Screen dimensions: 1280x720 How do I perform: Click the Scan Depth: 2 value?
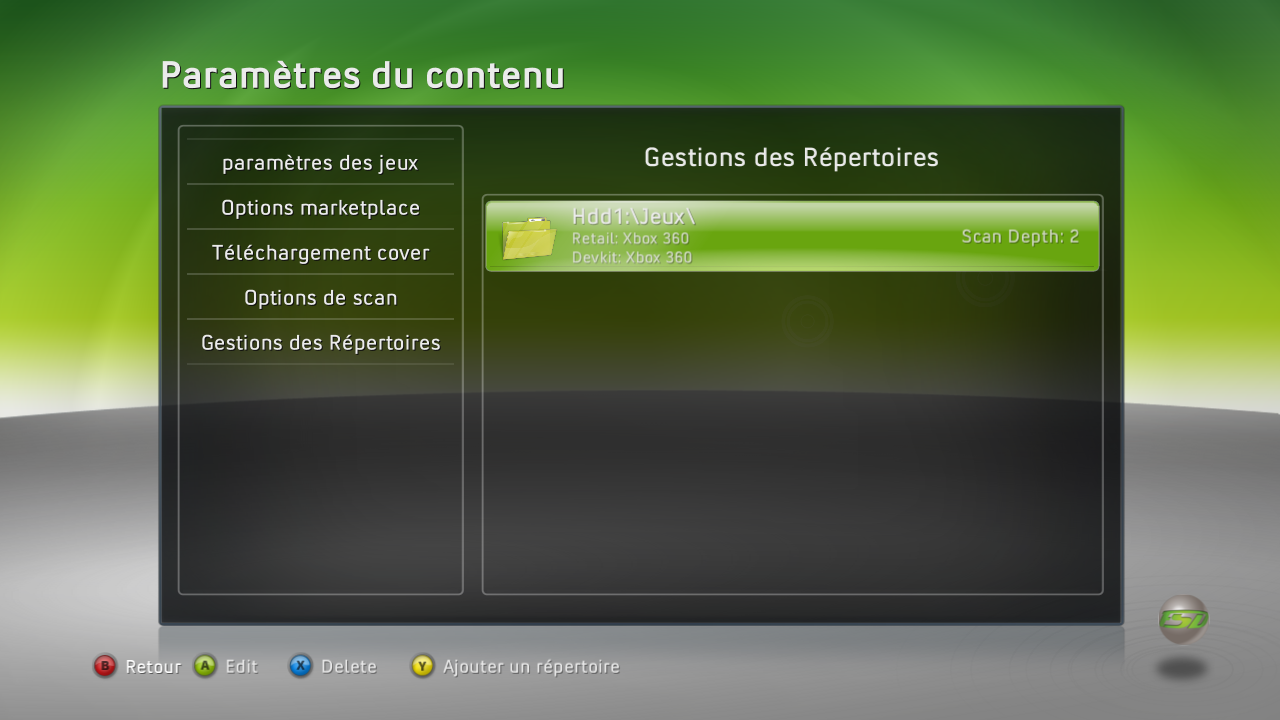pos(1020,237)
